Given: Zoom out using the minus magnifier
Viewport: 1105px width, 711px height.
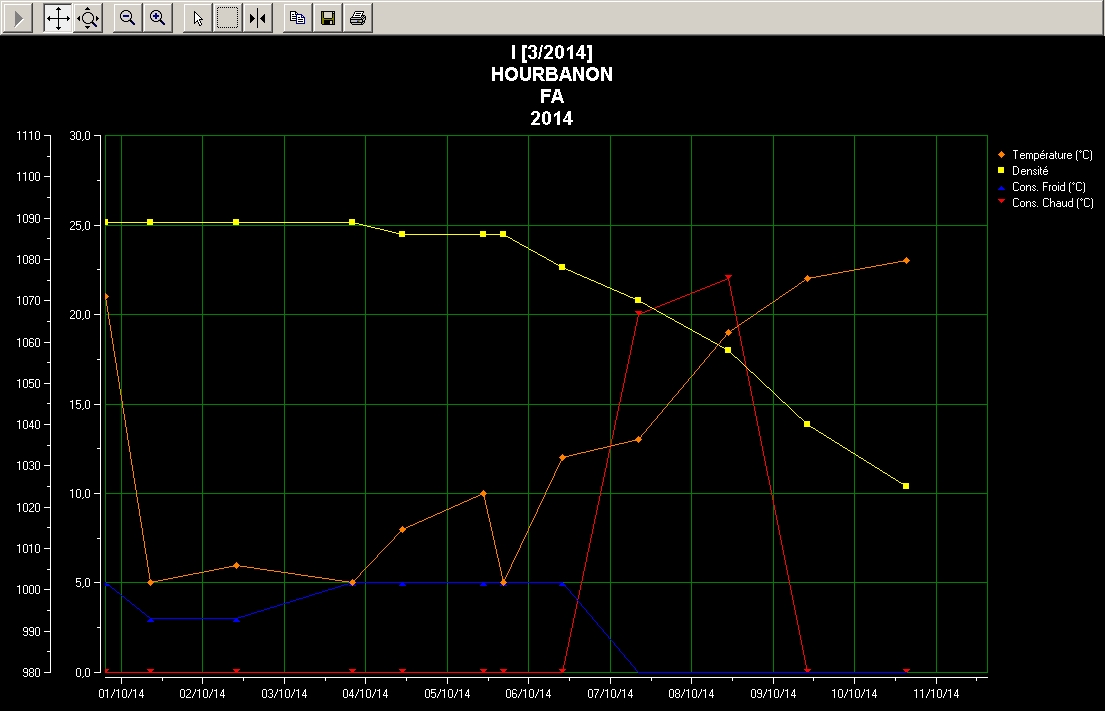Looking at the screenshot, I should coord(127,18).
